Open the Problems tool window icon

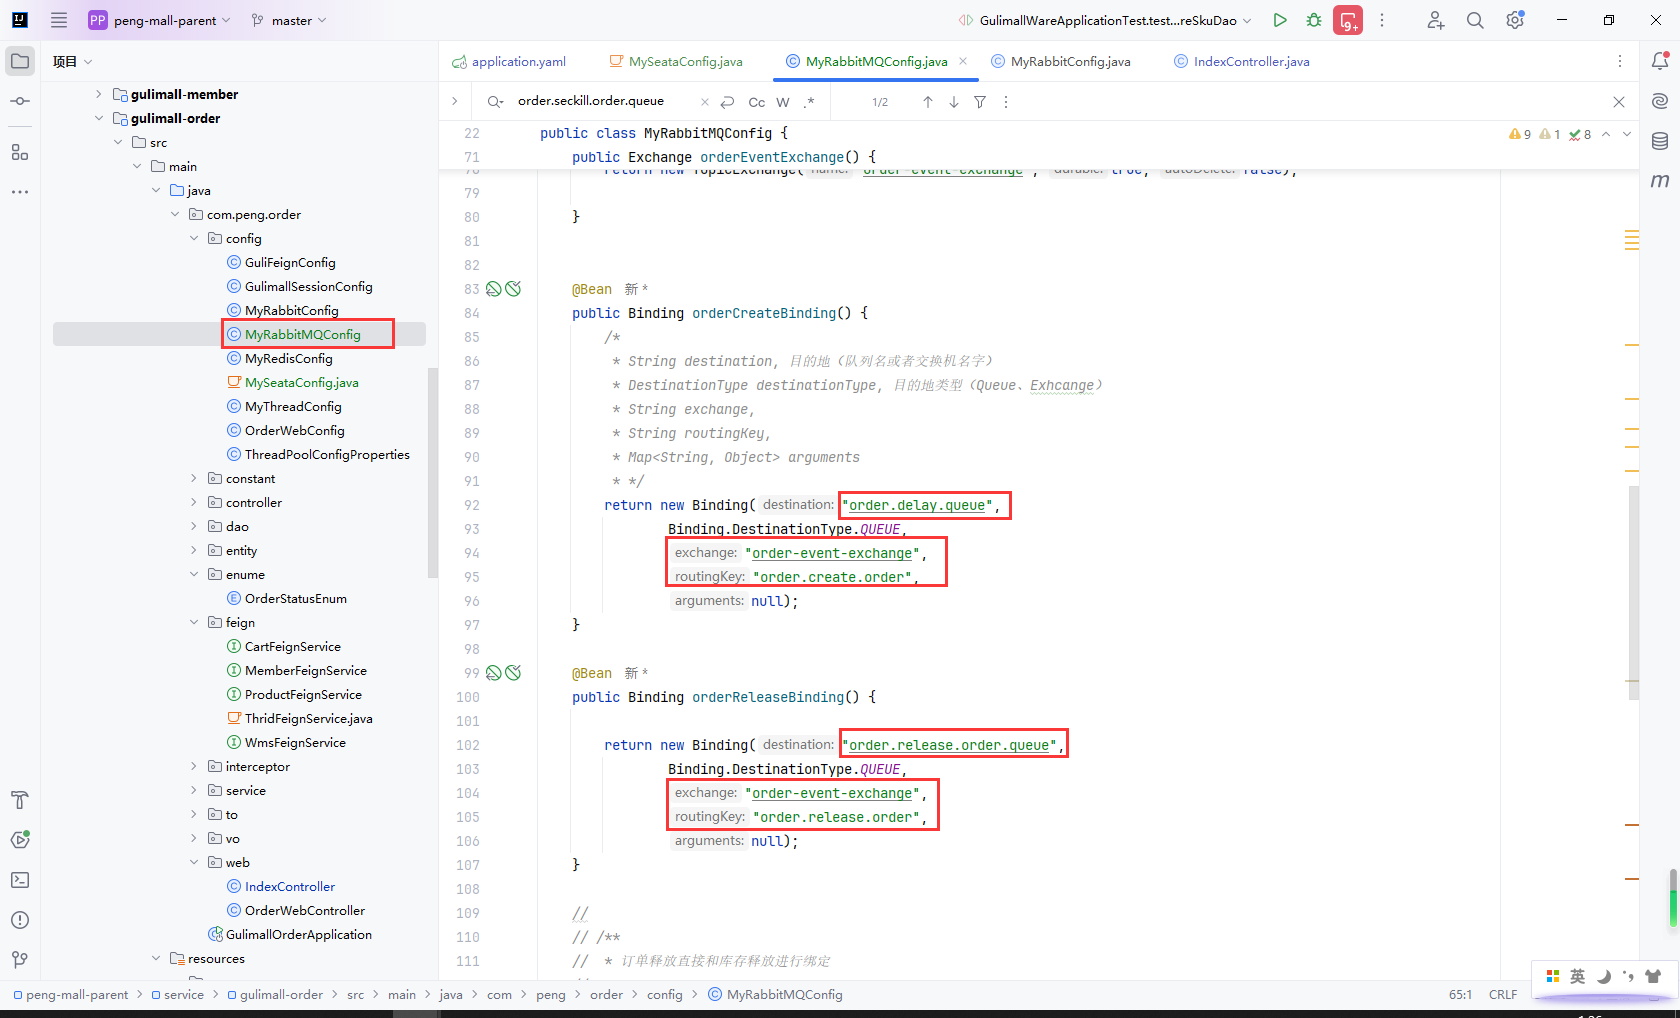(x=20, y=920)
